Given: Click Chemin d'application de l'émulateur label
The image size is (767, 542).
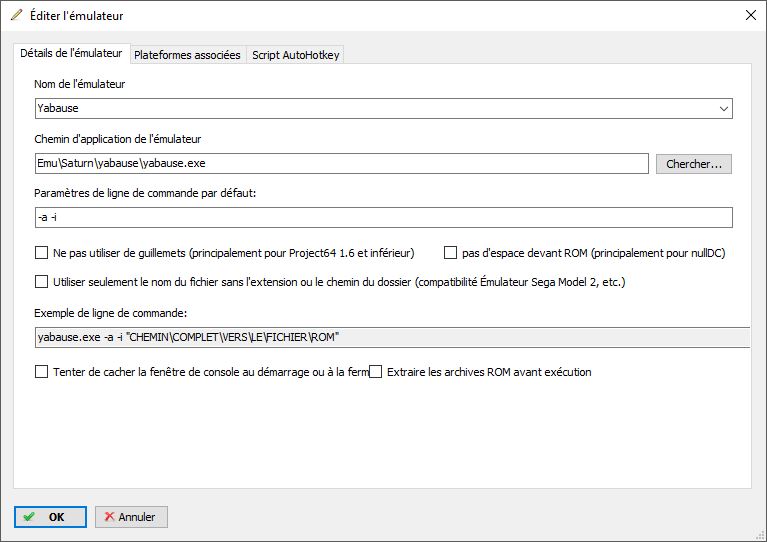Looking at the screenshot, I should coord(118,139).
